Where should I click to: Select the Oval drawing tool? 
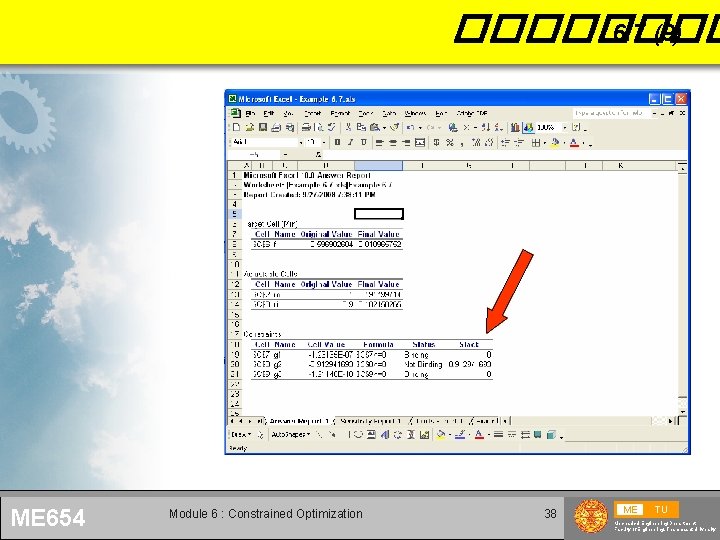coord(358,434)
